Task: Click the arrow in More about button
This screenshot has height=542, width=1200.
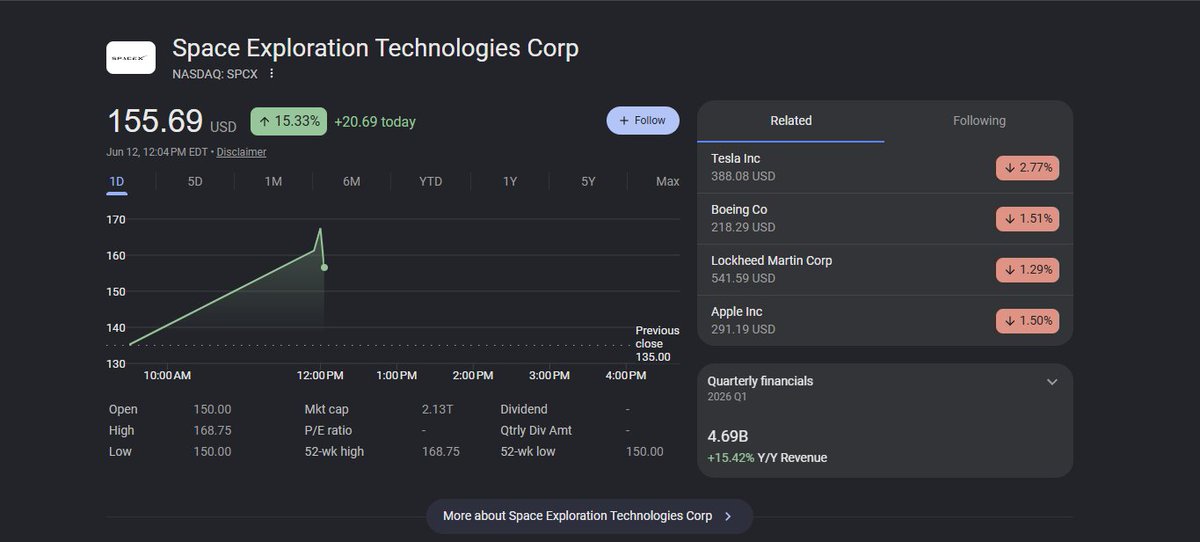Action: click(728, 517)
